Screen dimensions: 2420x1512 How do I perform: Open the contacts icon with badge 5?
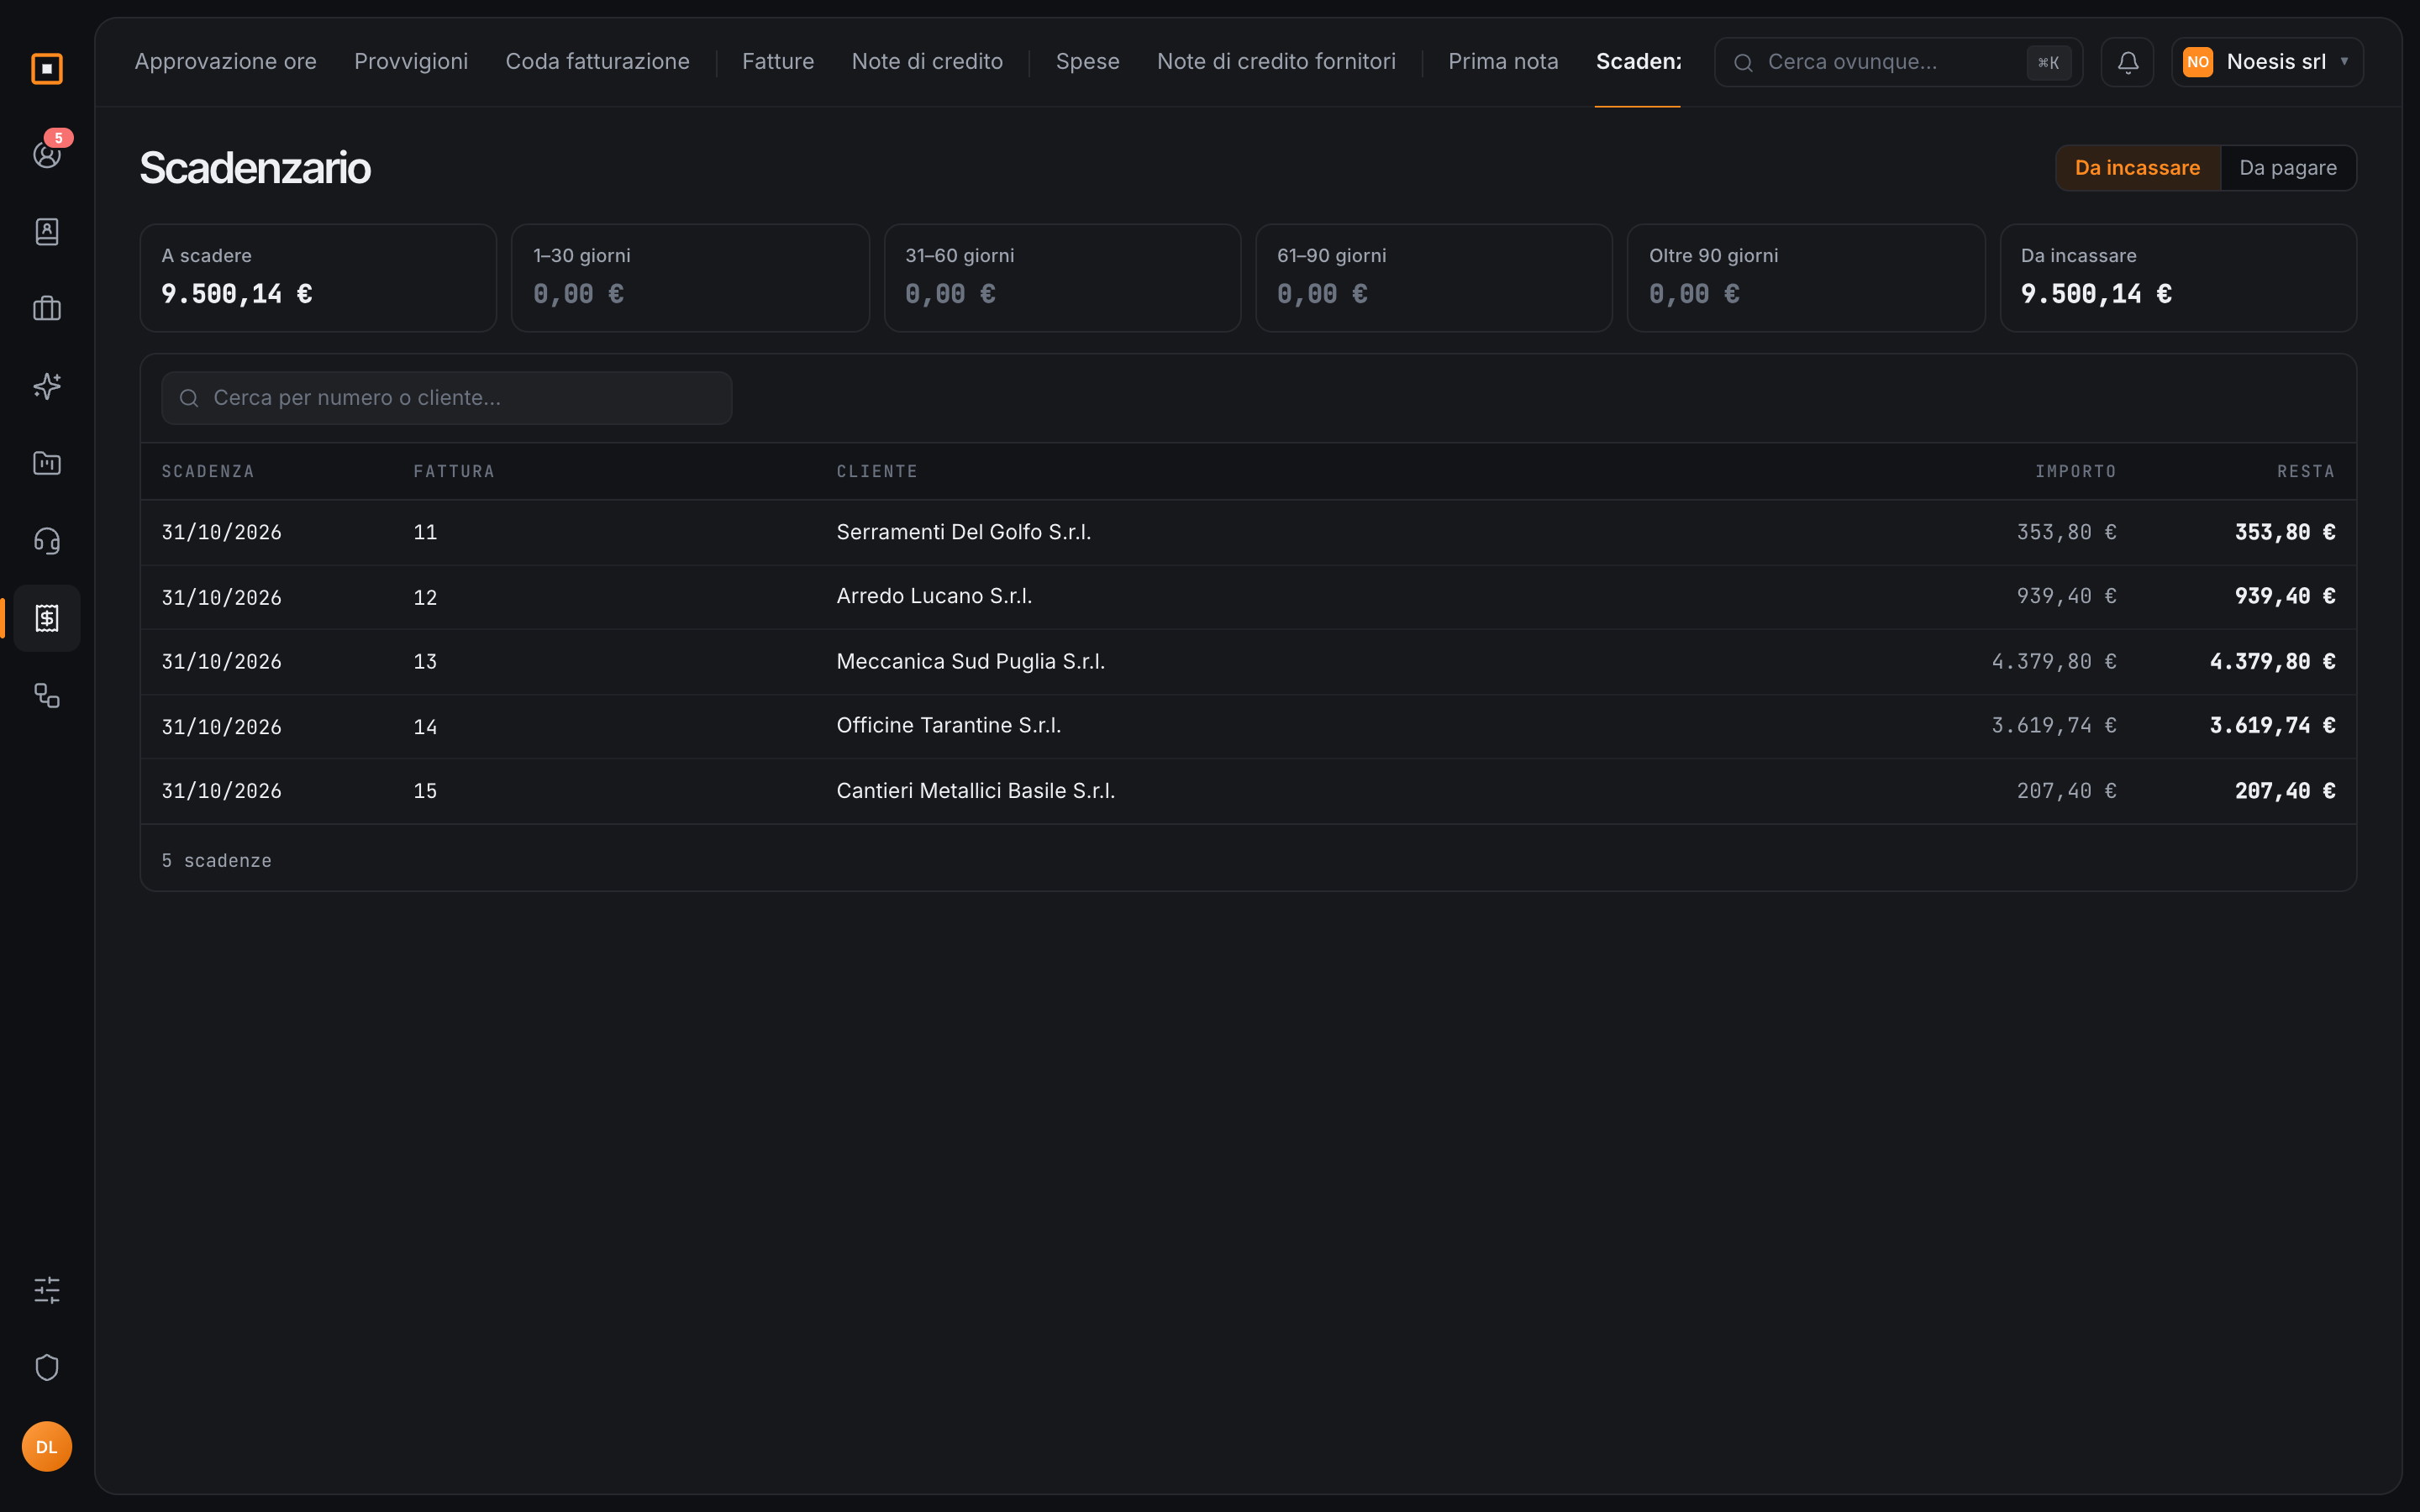(x=47, y=154)
